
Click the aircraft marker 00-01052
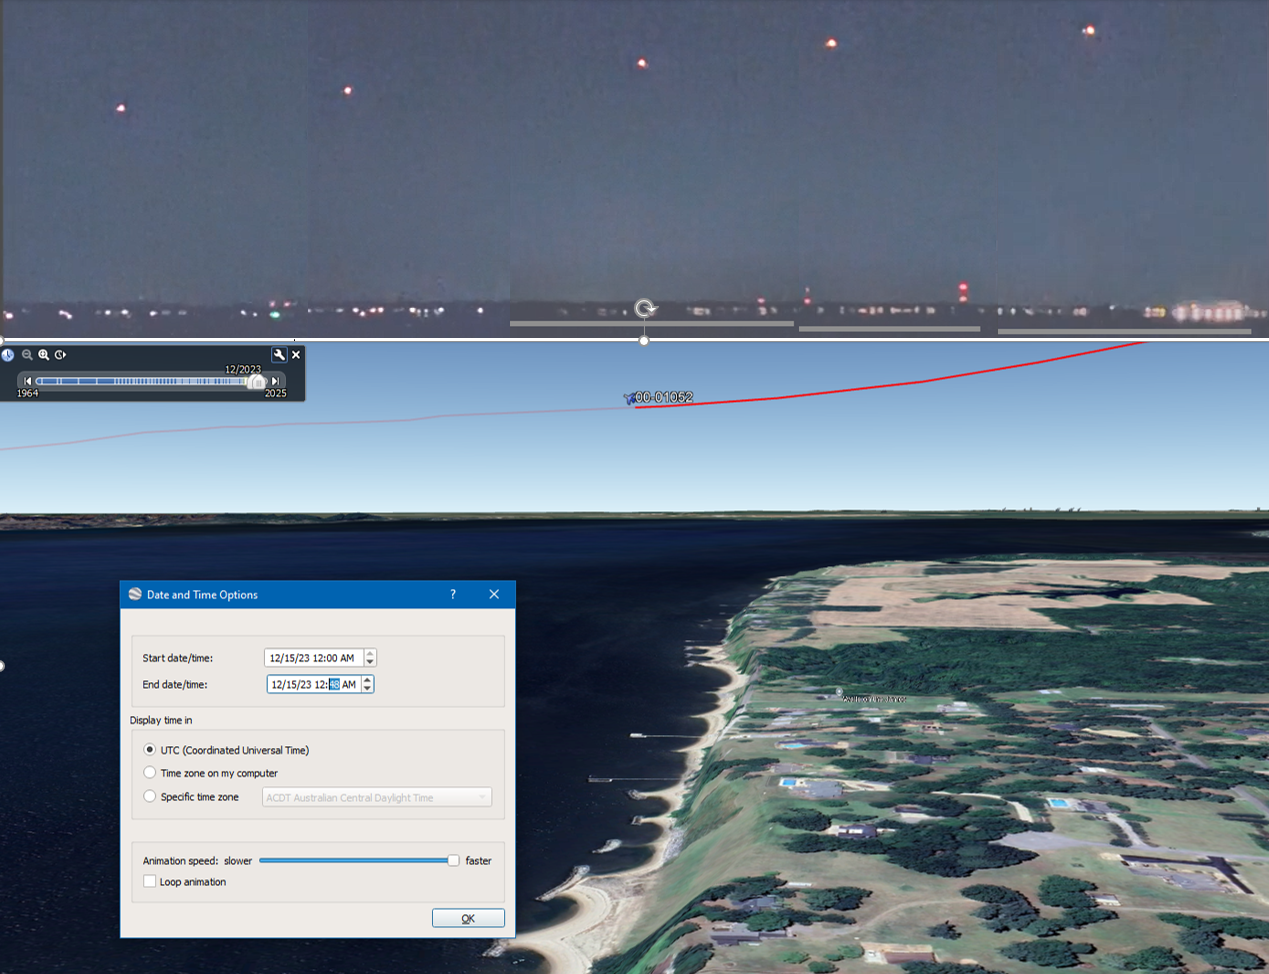[629, 398]
